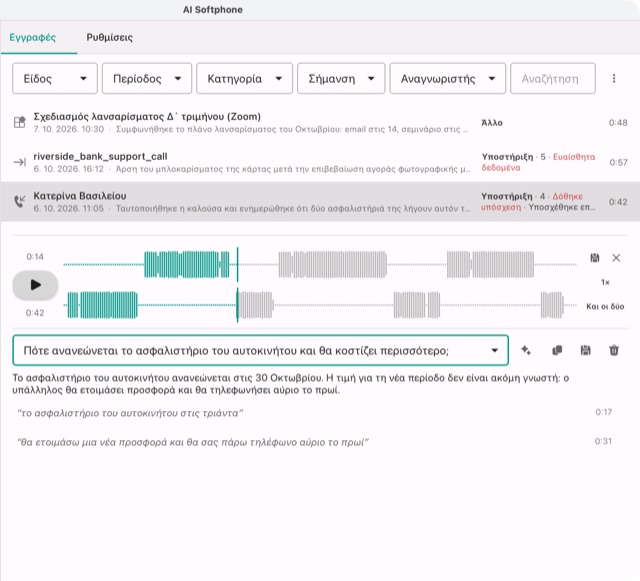
Task: Seek in the lower channel waveform
Action: click(x=320, y=305)
